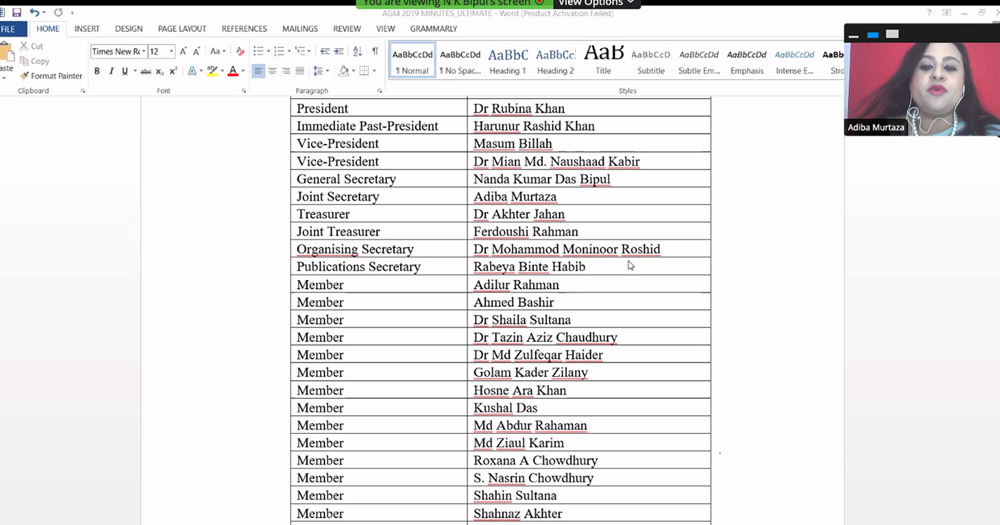
Task: Open Word help question mark icon
Action: pos(929,13)
